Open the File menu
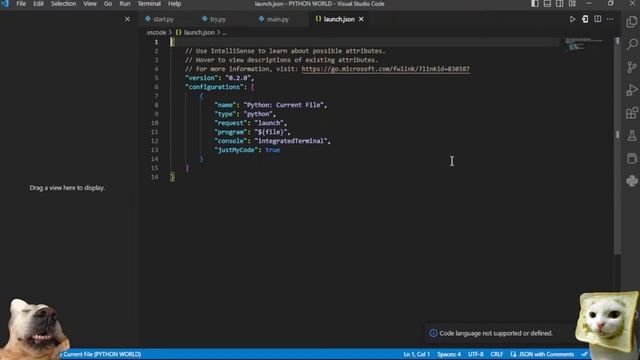The width and height of the screenshot is (640, 360). pyautogui.click(x=21, y=4)
